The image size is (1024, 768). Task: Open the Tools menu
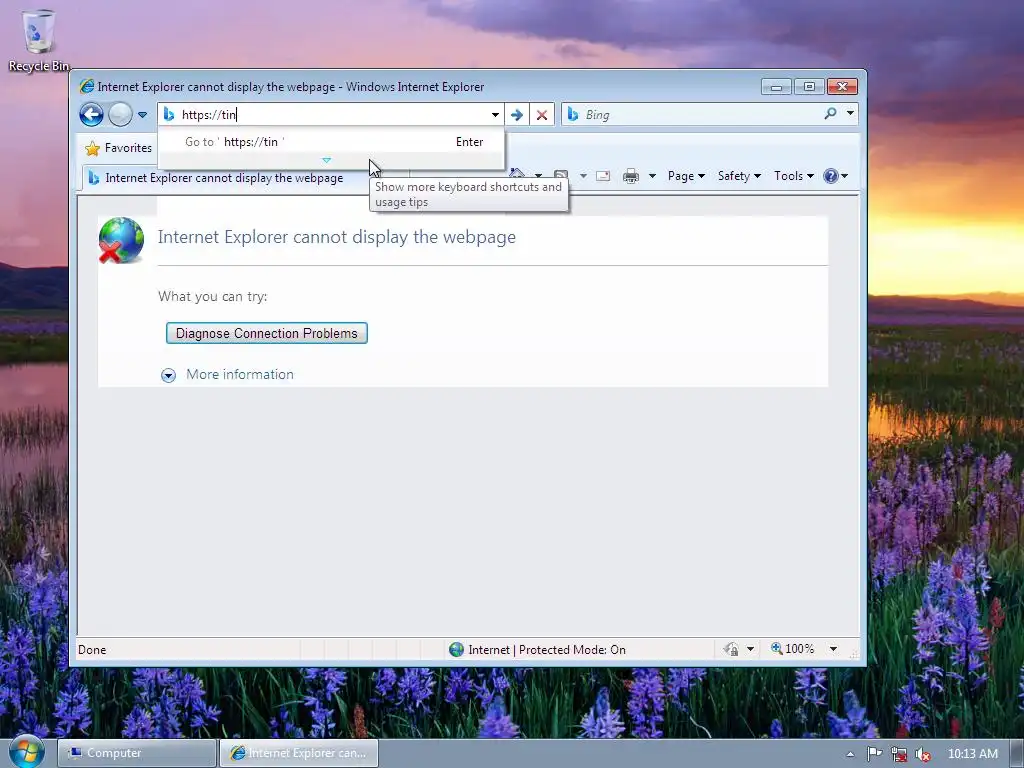[x=793, y=176]
